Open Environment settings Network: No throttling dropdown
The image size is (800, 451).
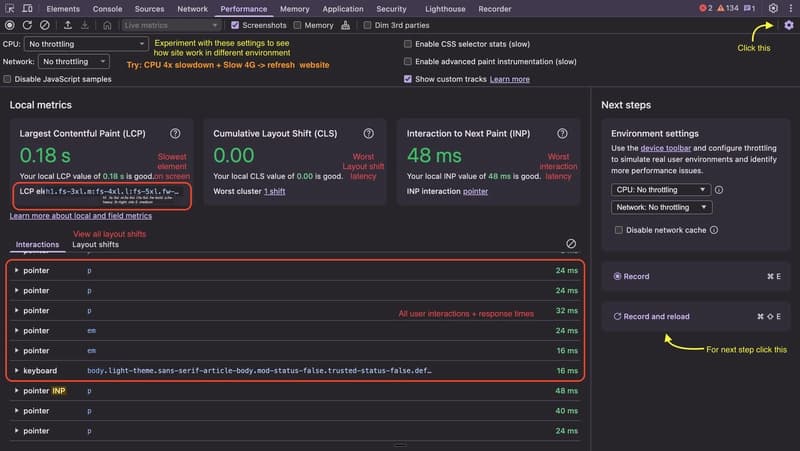pyautogui.click(x=661, y=207)
